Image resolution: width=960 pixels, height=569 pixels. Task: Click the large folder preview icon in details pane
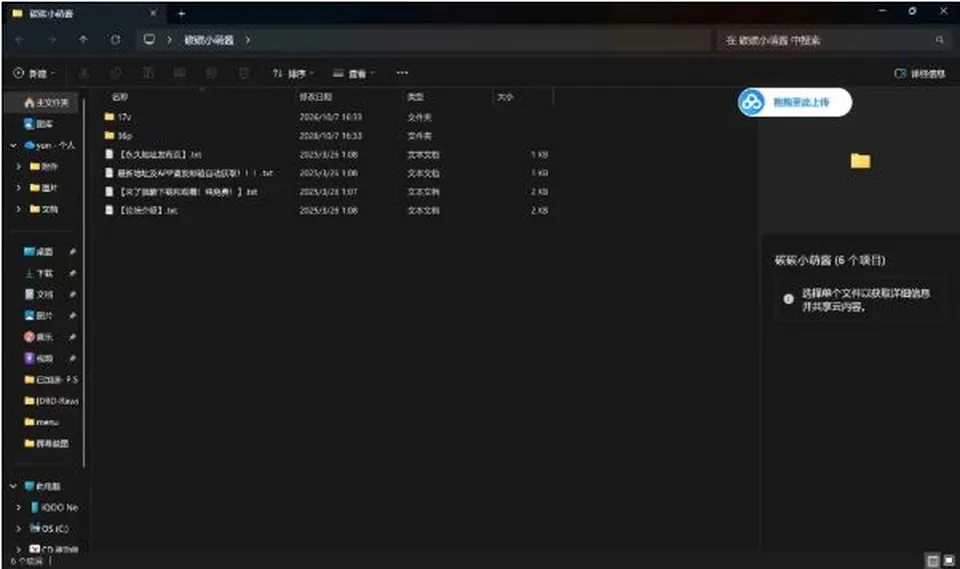(x=860, y=161)
